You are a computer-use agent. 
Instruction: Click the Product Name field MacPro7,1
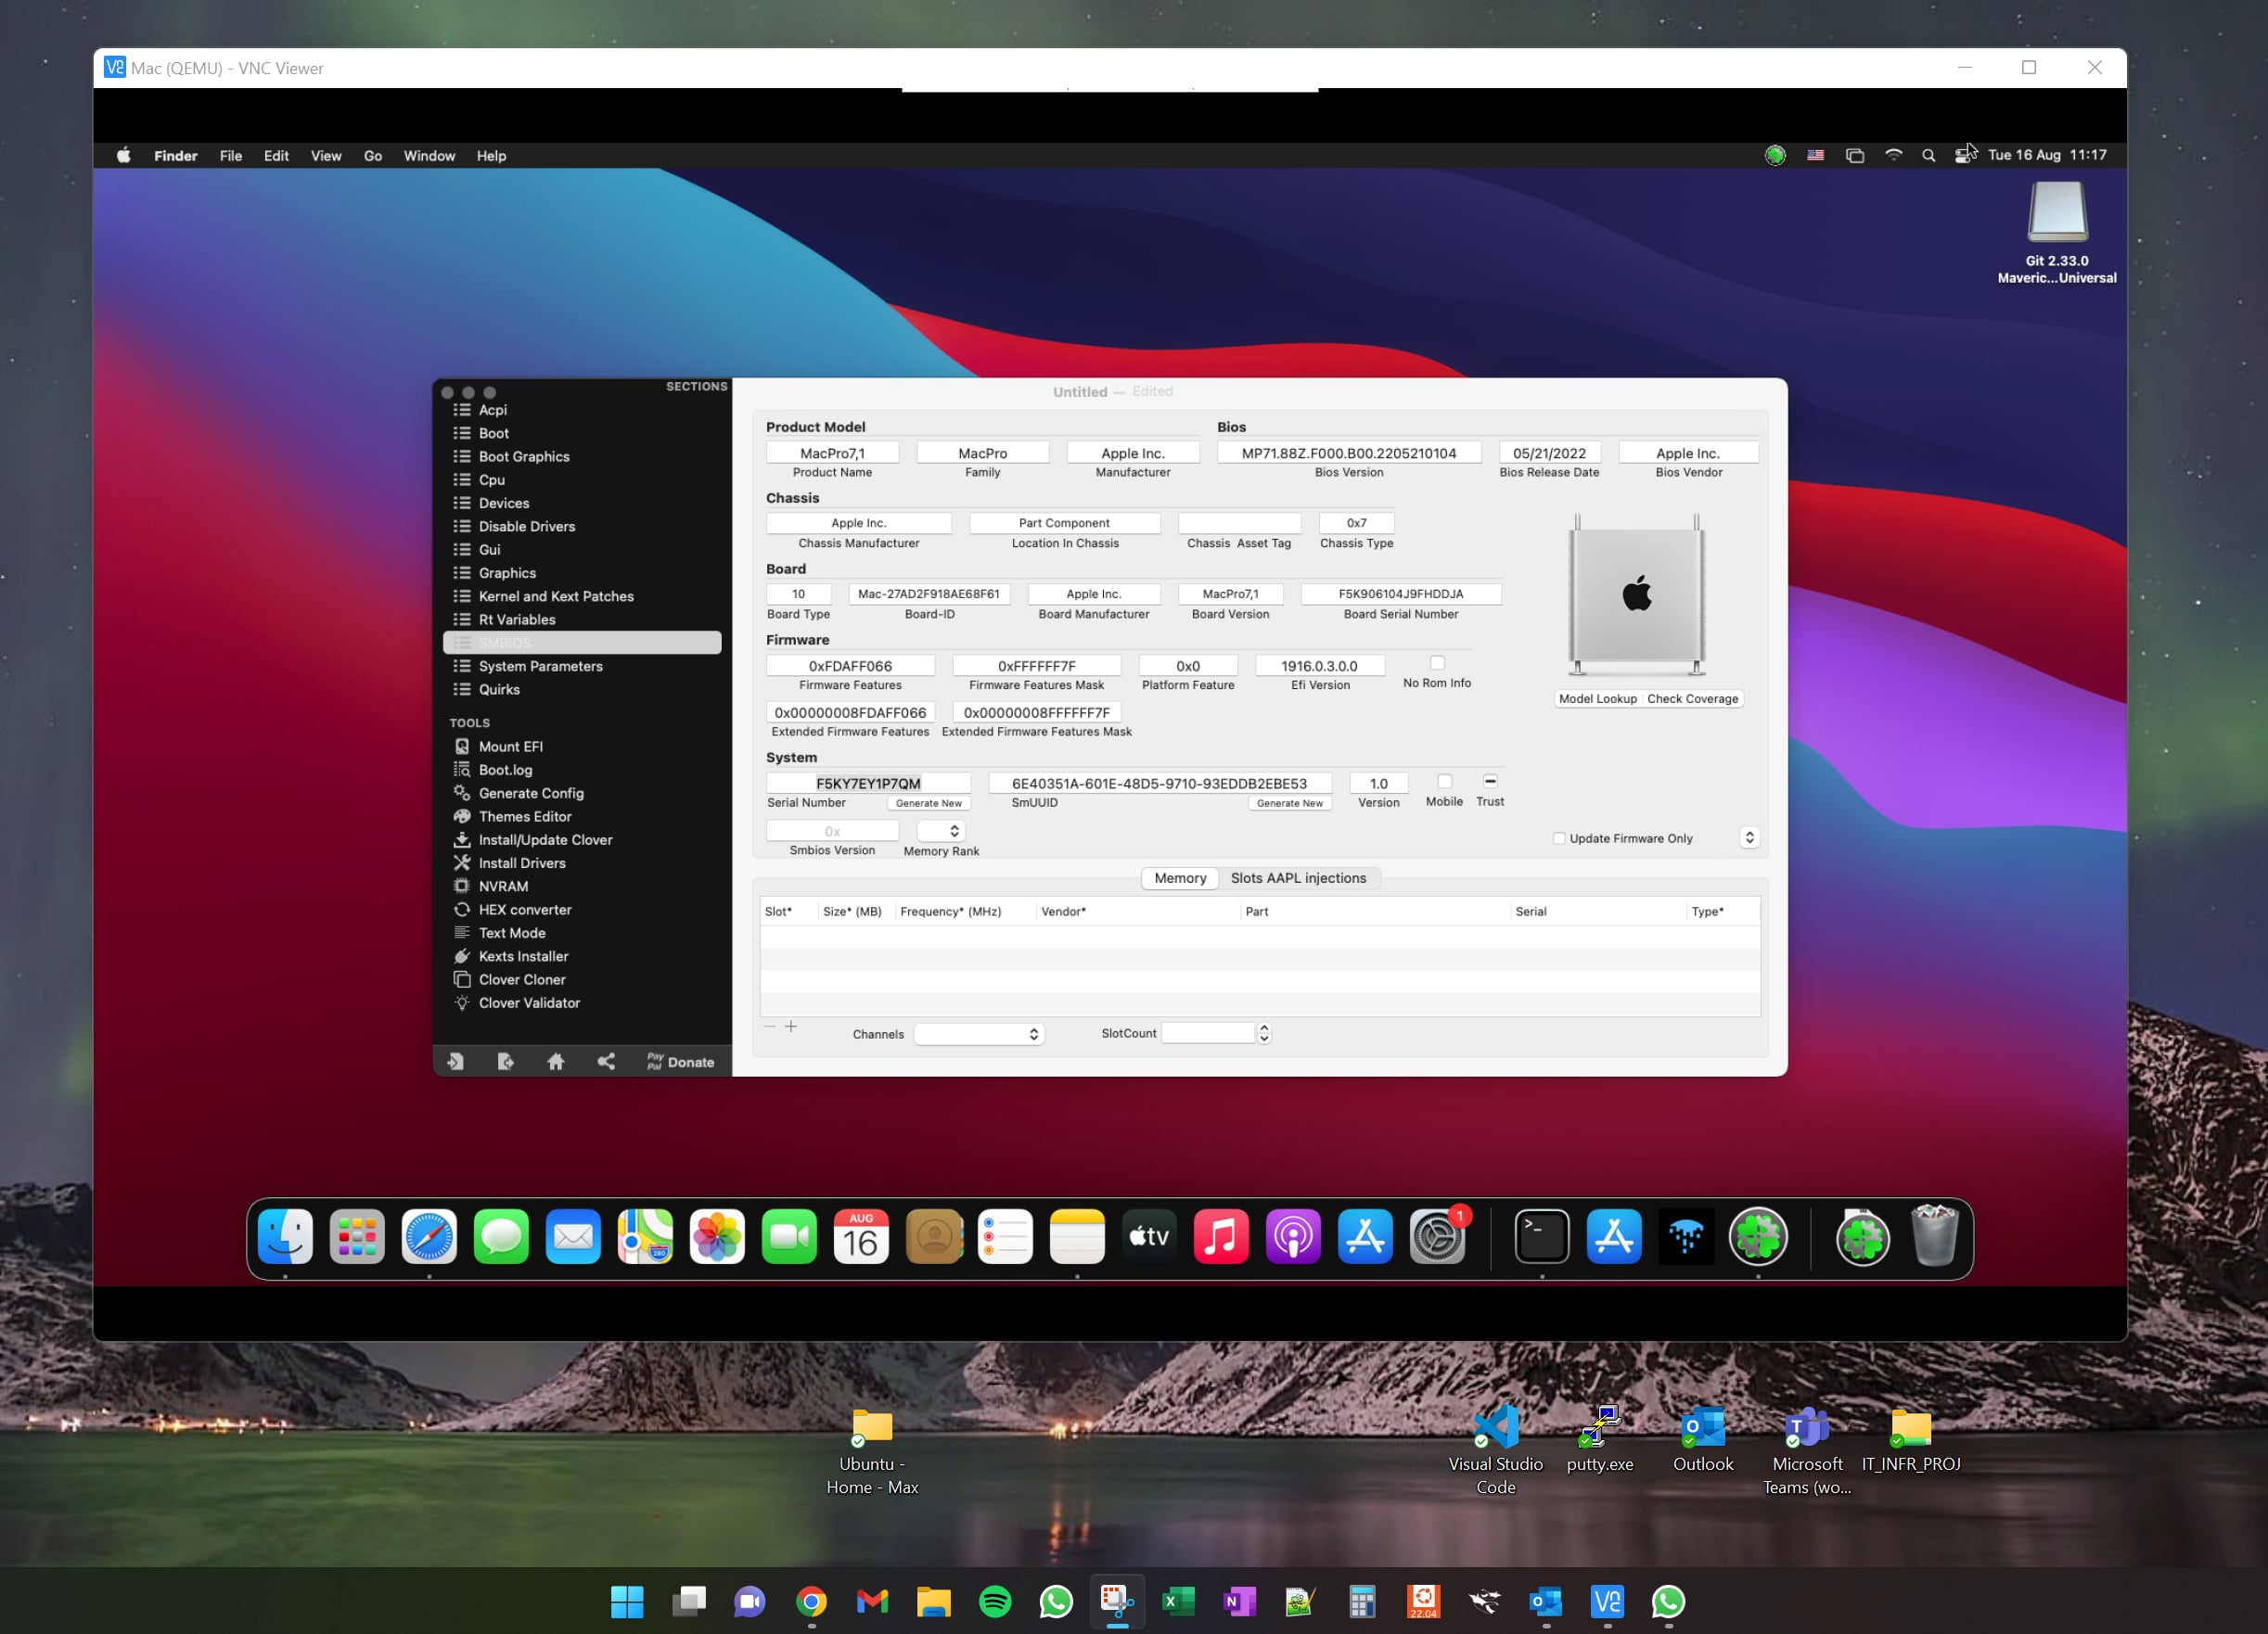pyautogui.click(x=832, y=453)
